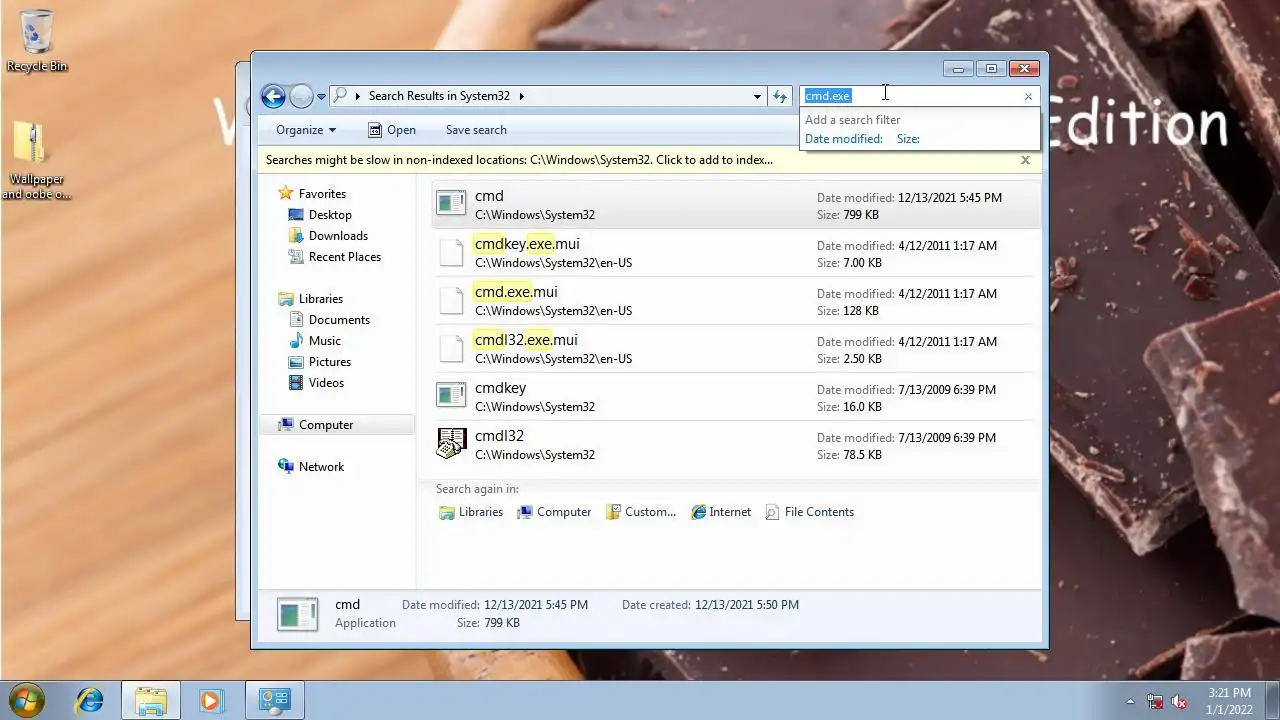Dismiss the yellow information bar
The image size is (1280, 720).
[1025, 160]
